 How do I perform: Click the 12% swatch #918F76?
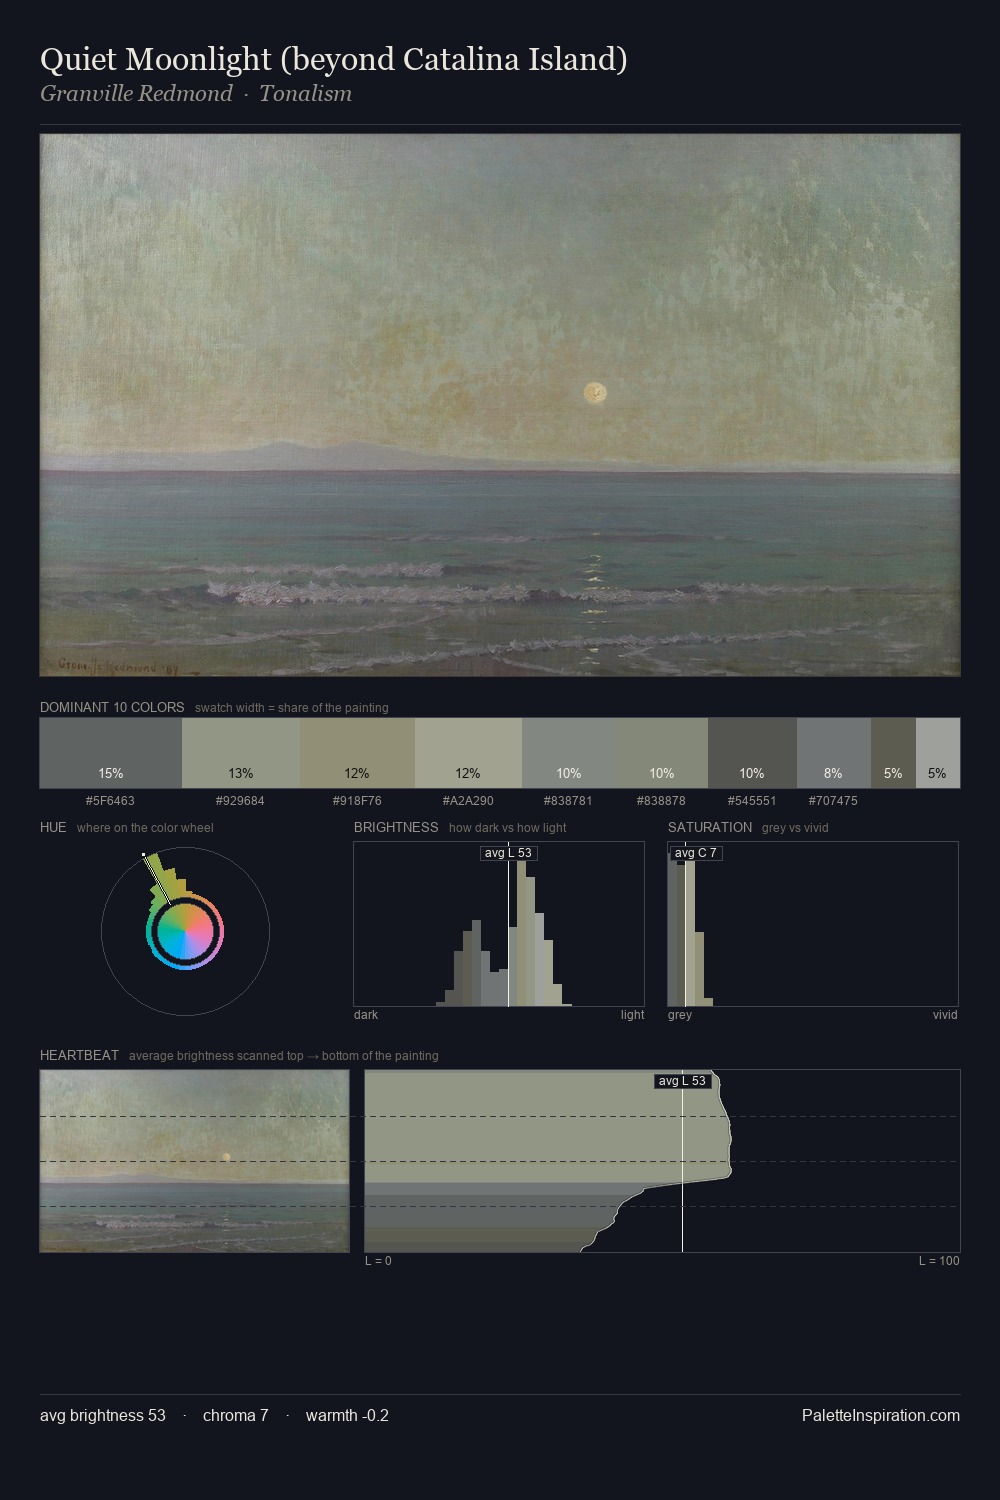(357, 753)
